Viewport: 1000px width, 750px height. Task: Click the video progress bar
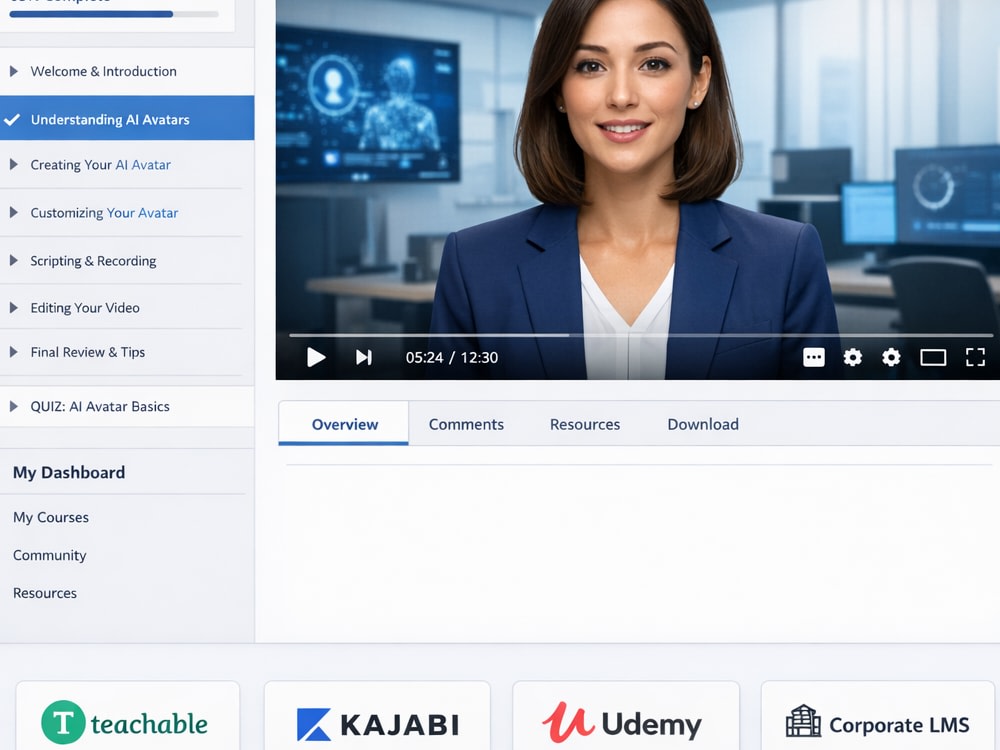click(x=640, y=335)
